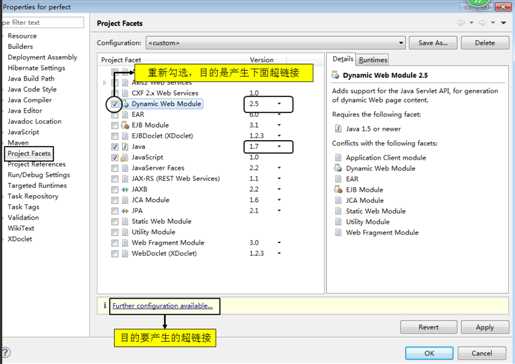Click the EAR facet icon
Screen dimensions: 515x364
tap(125, 115)
